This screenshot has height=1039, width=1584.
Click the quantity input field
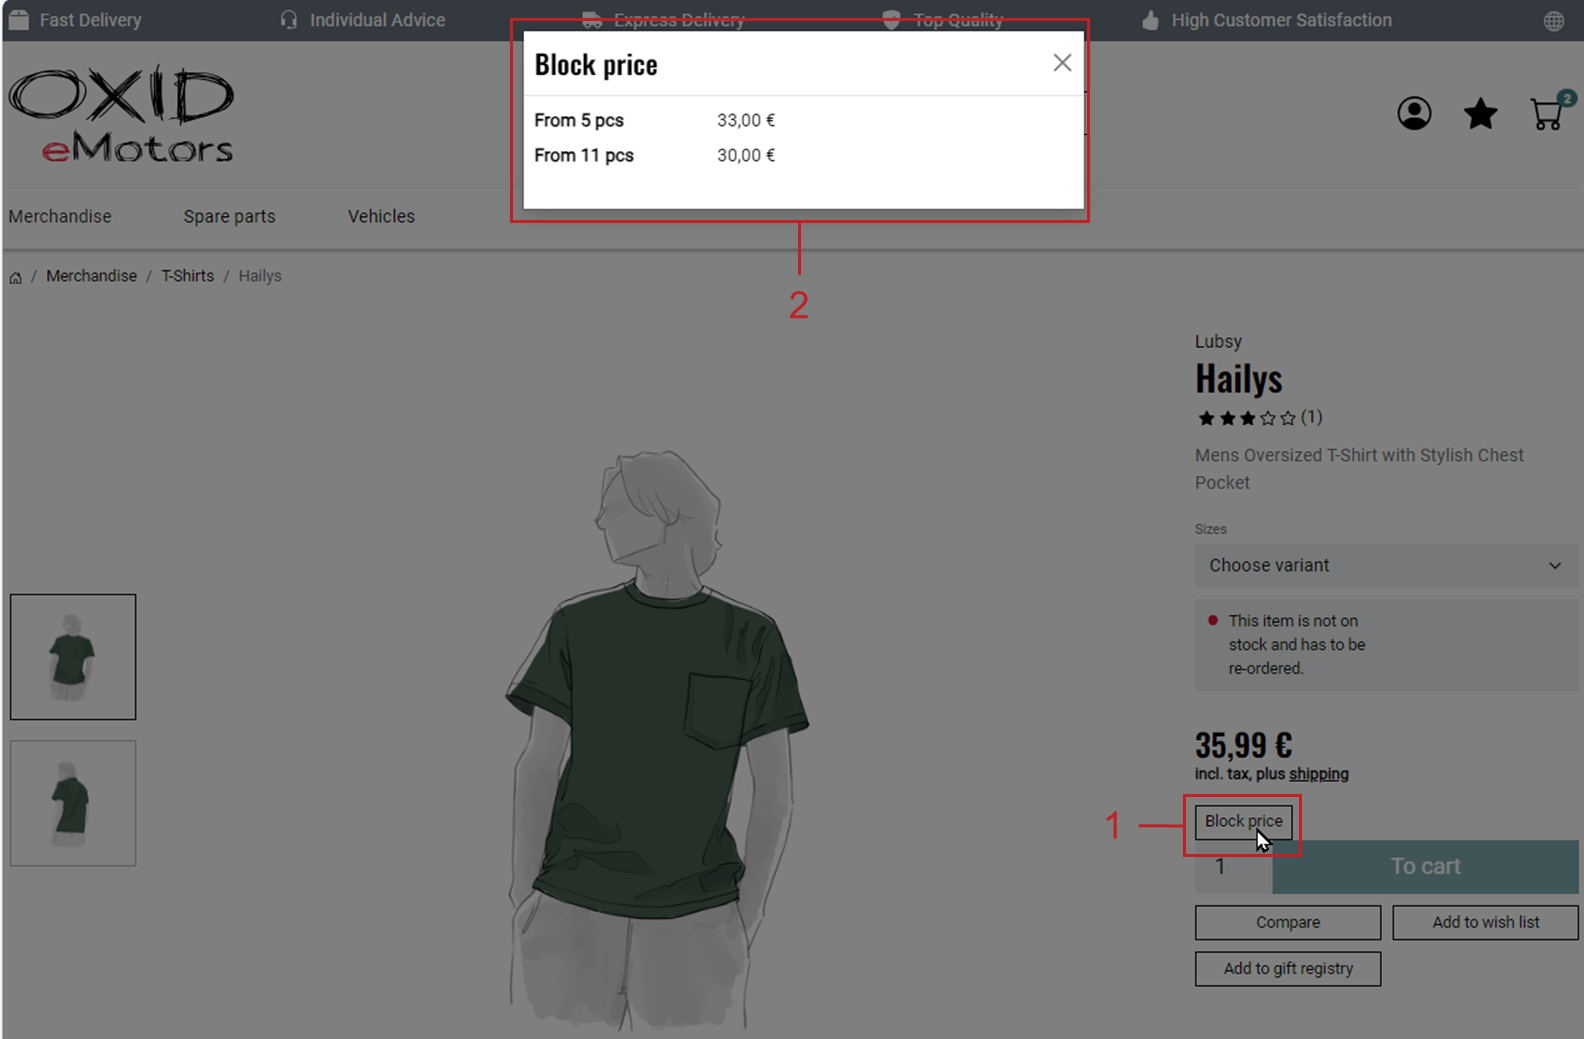coord(1233,866)
